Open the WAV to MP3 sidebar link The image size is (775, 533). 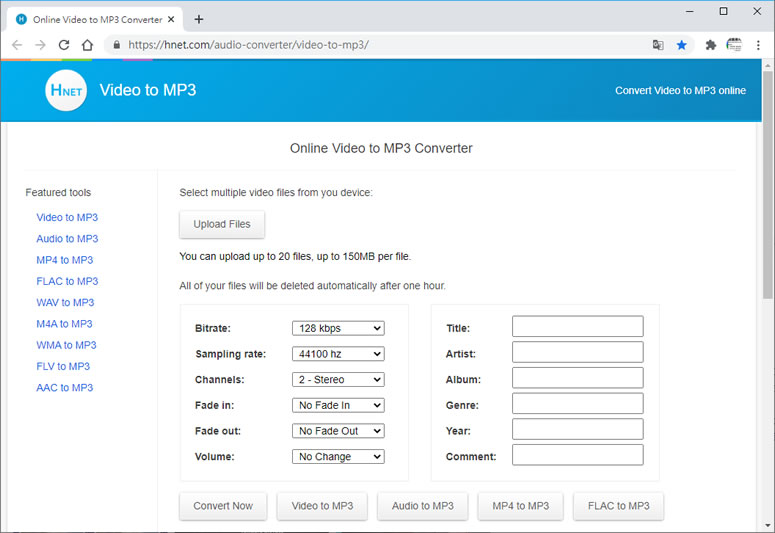tap(65, 303)
